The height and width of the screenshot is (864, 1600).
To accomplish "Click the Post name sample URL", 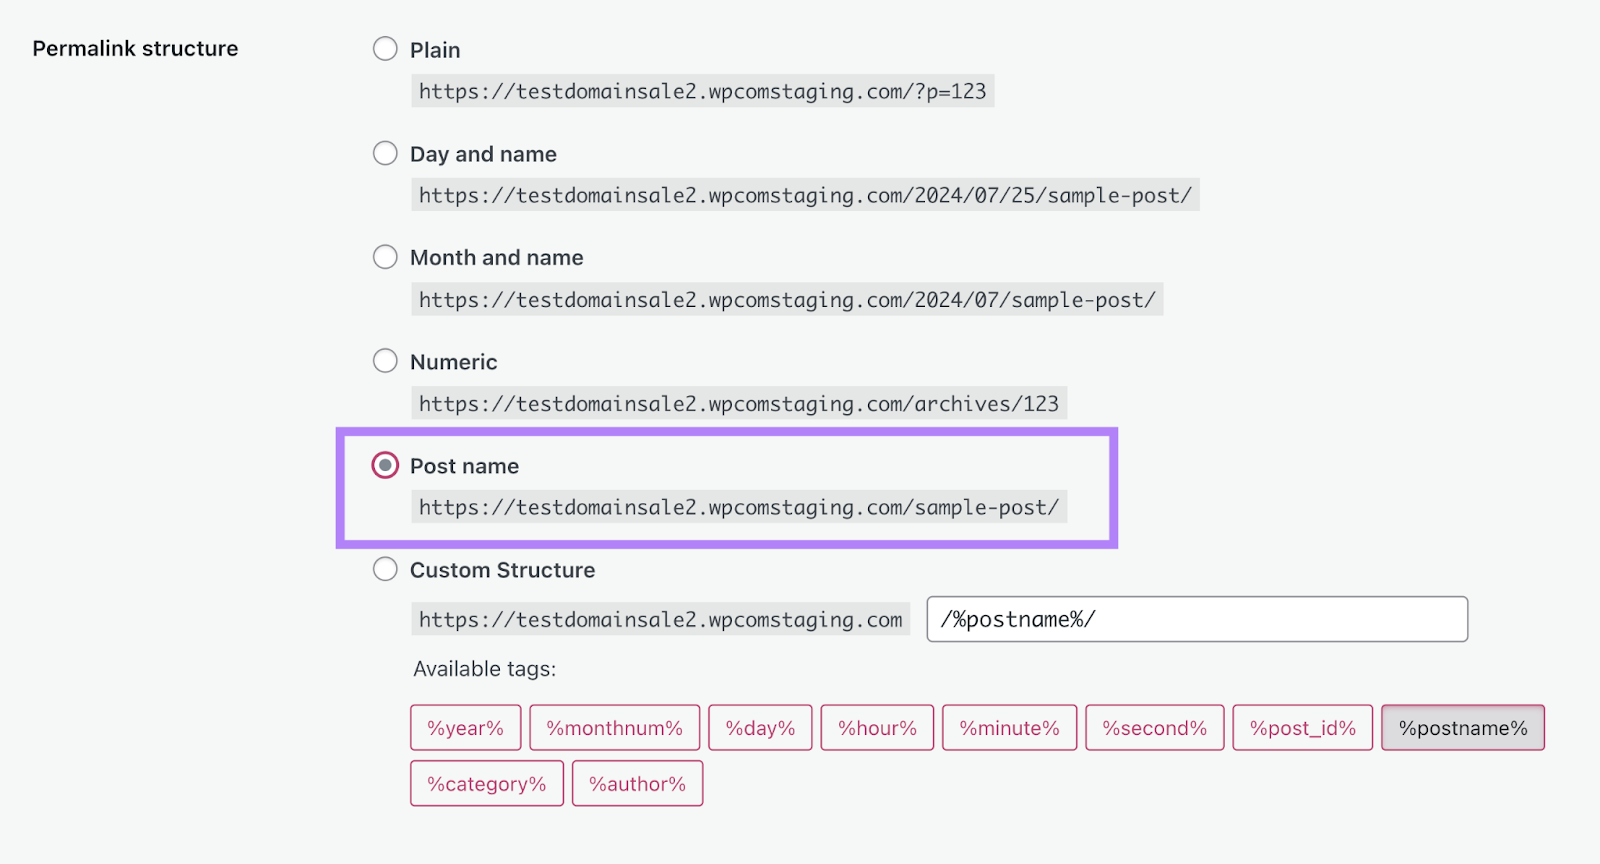I will point(739,507).
